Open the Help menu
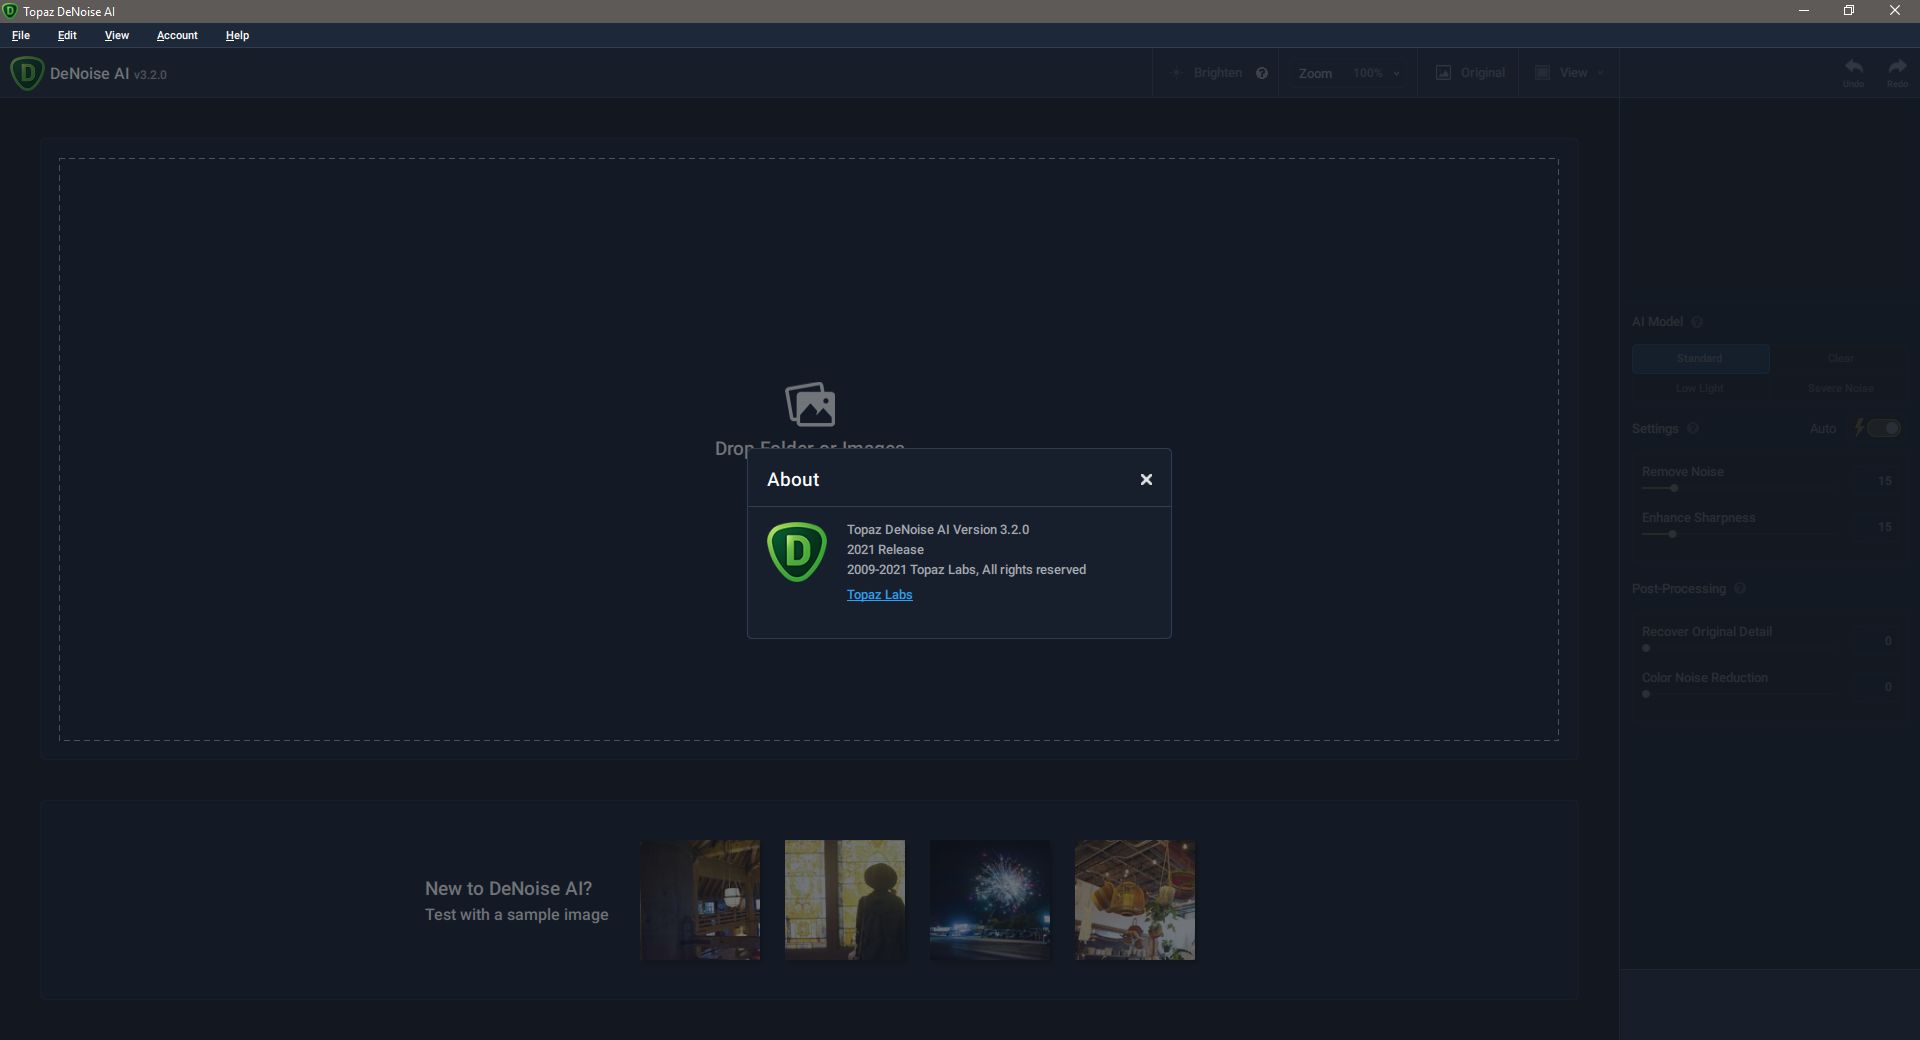This screenshot has height=1040, width=1920. [237, 35]
